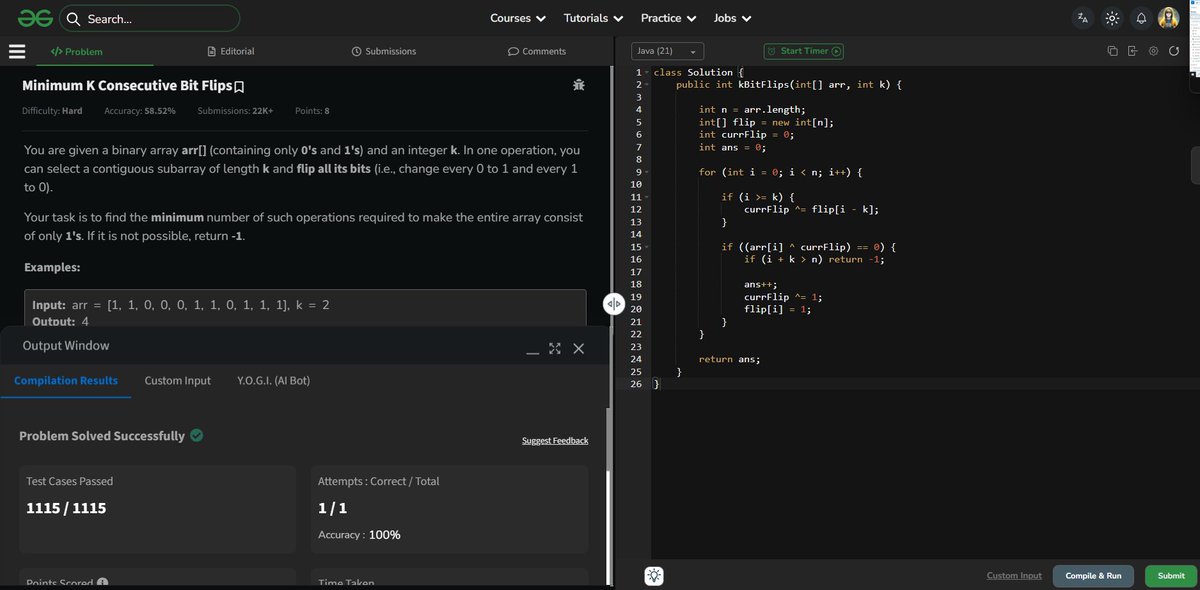Open the Custom Input link below the editor
Screen dimensions: 1200x590
point(1014,576)
